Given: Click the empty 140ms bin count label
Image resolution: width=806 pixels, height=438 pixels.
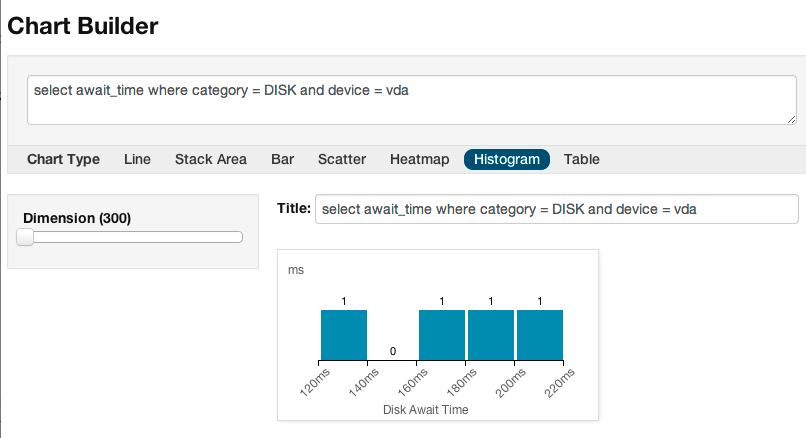Looking at the screenshot, I should point(393,351).
